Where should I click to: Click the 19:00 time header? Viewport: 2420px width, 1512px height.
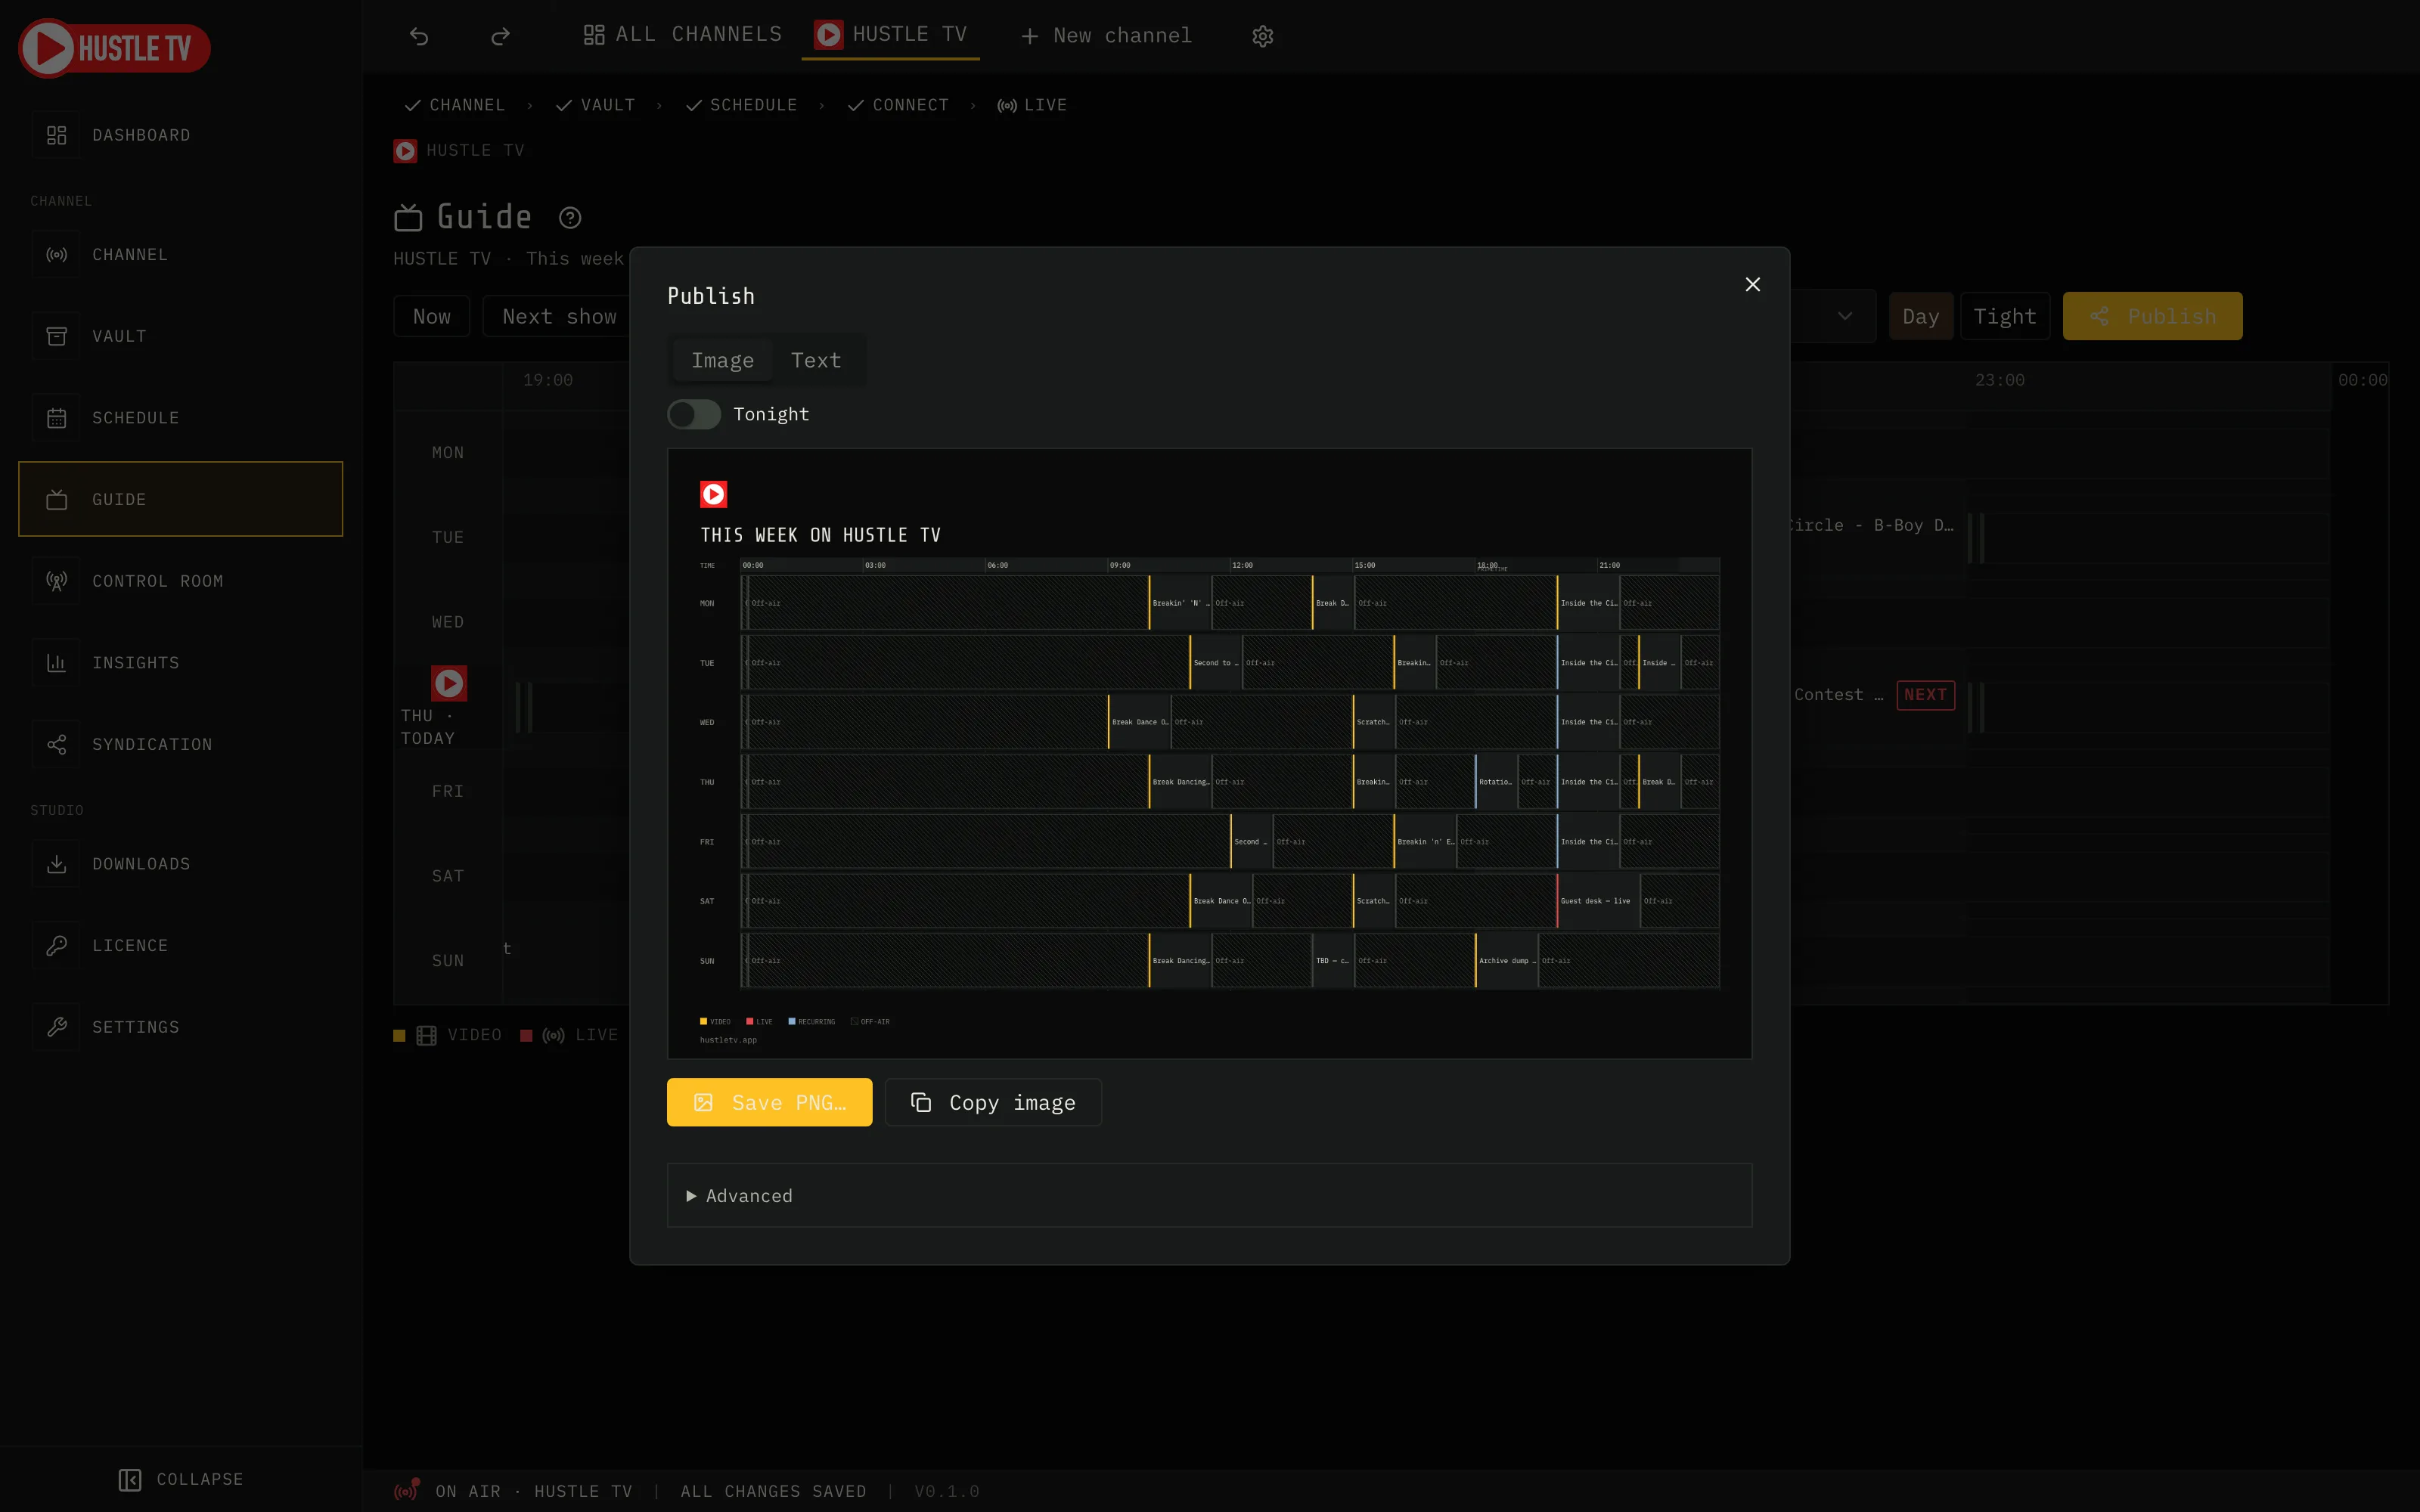tap(548, 380)
